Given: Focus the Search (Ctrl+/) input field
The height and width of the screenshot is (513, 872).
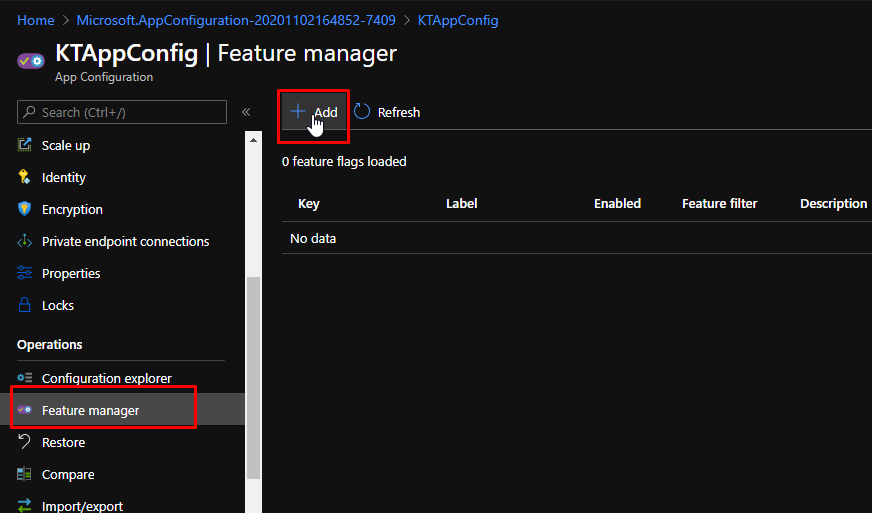Looking at the screenshot, I should pyautogui.click(x=122, y=112).
